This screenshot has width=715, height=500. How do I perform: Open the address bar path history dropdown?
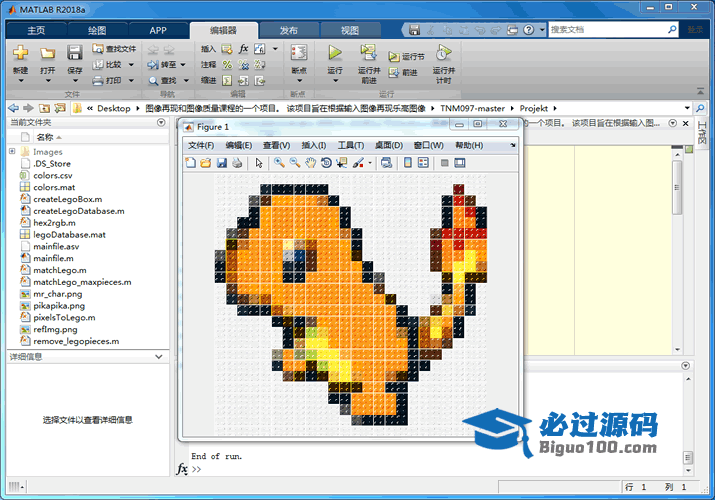687,108
